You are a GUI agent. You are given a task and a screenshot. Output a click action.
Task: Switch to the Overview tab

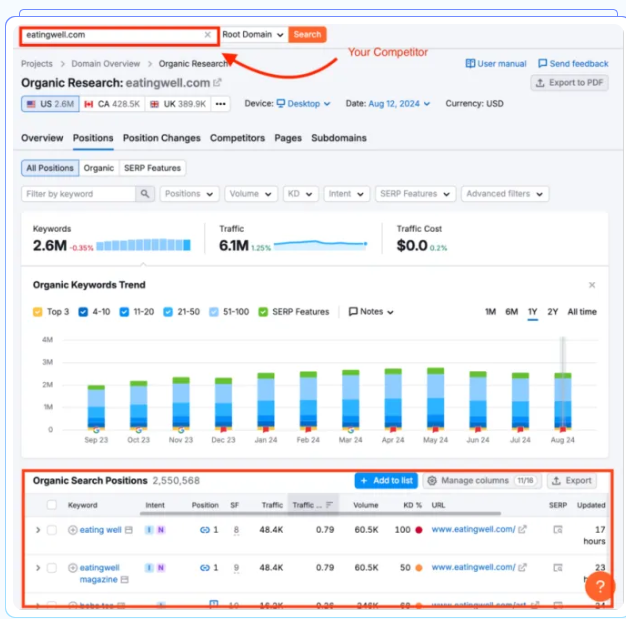pos(42,138)
